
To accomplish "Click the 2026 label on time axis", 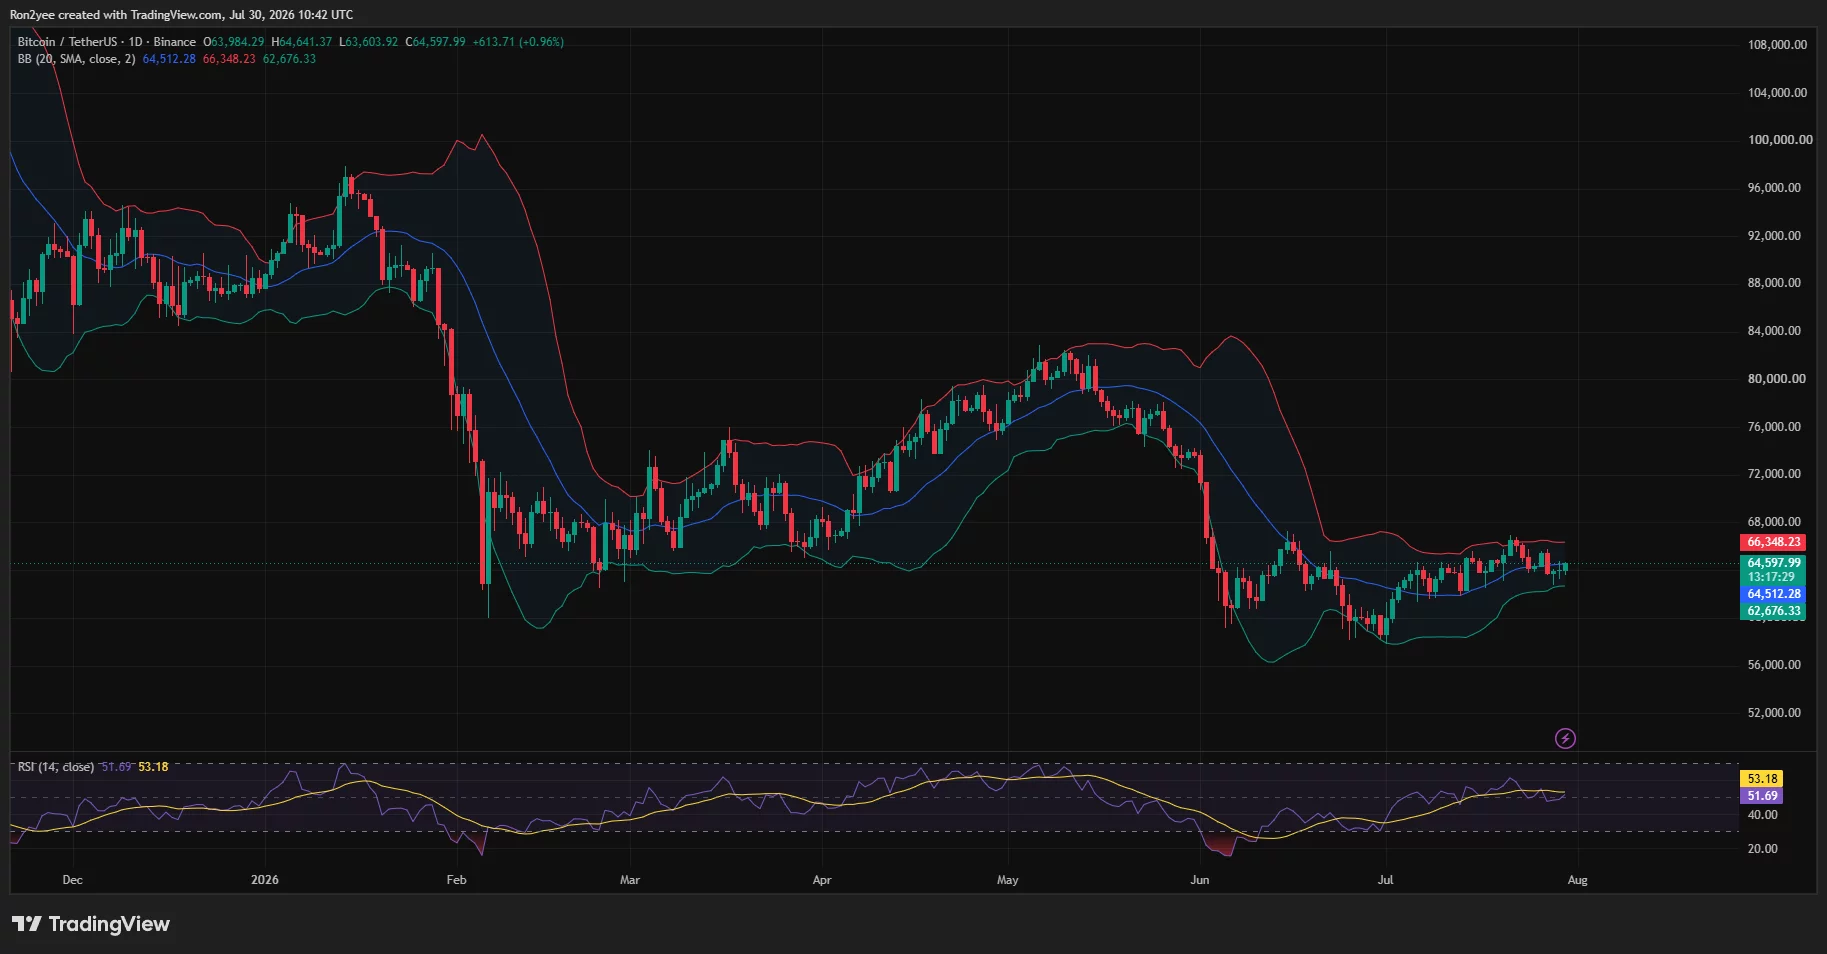I will tap(265, 880).
